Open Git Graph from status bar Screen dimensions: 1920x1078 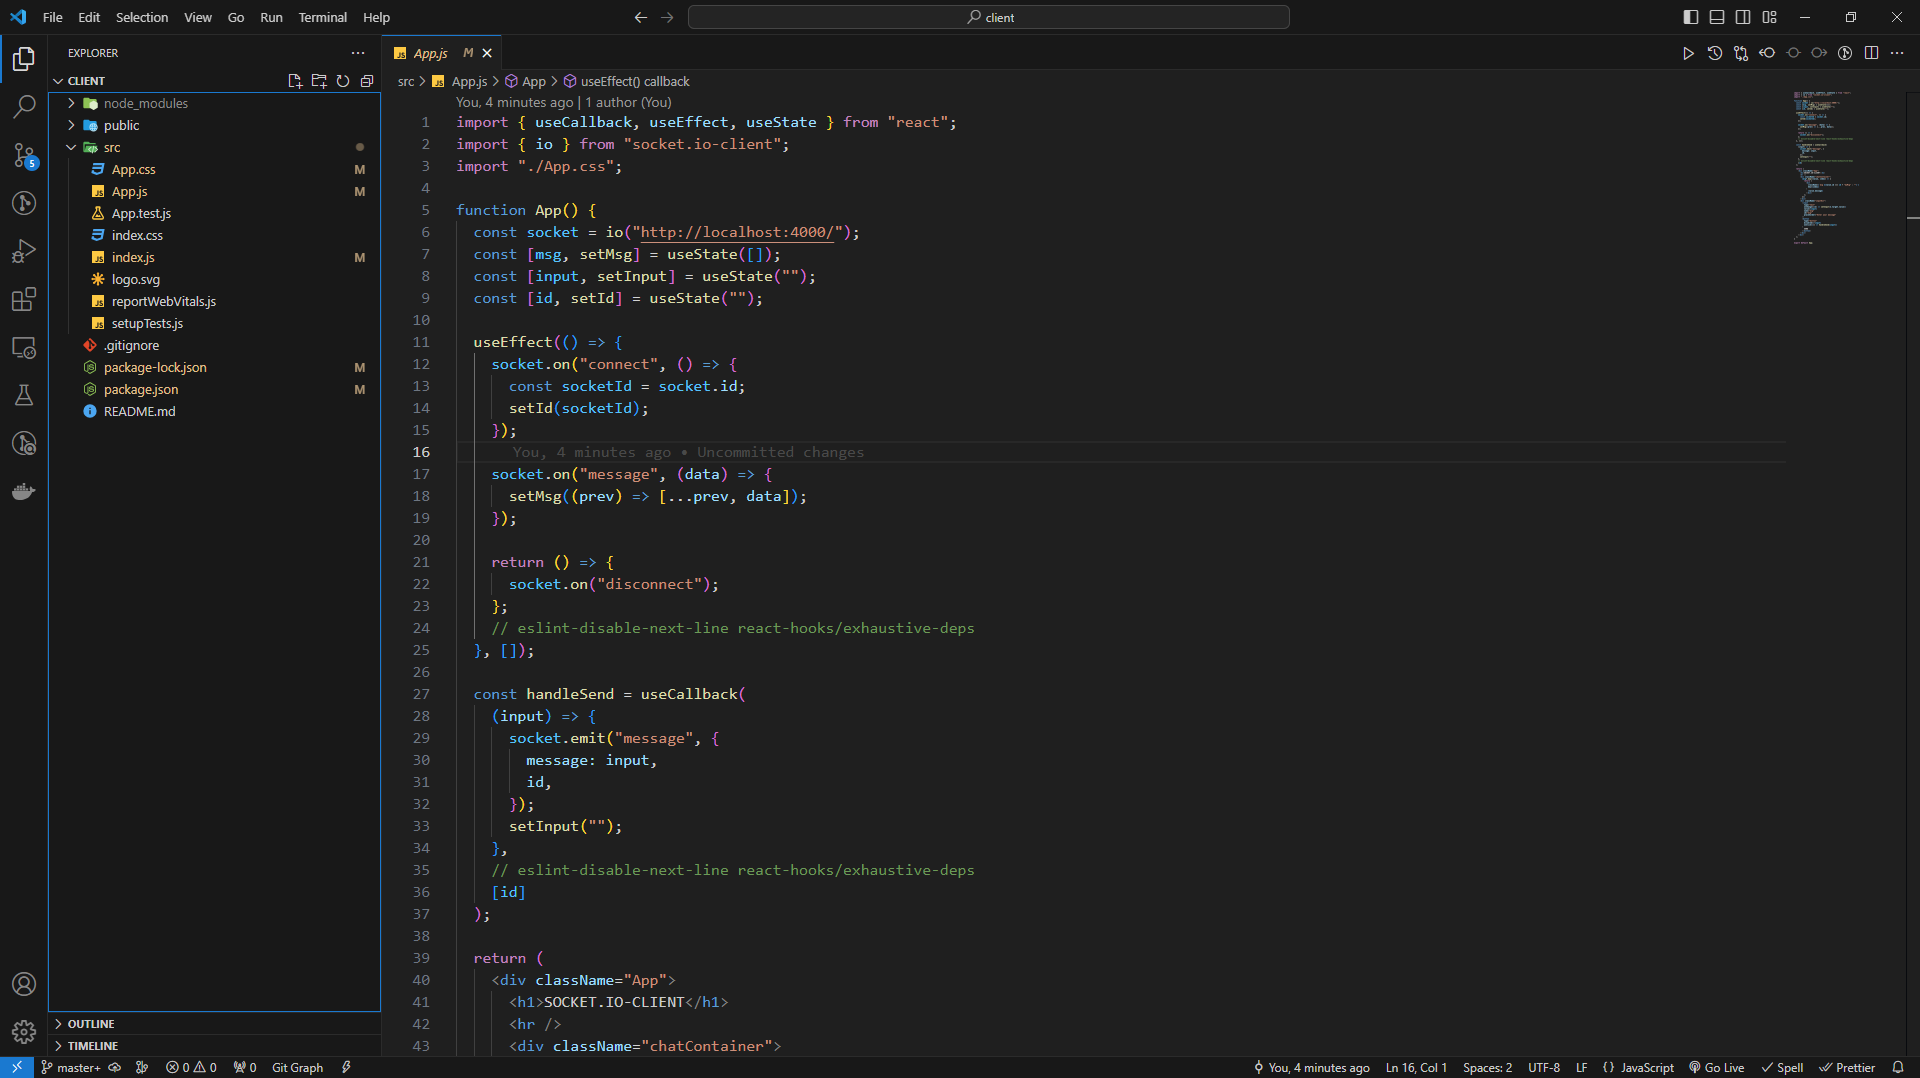297,1067
